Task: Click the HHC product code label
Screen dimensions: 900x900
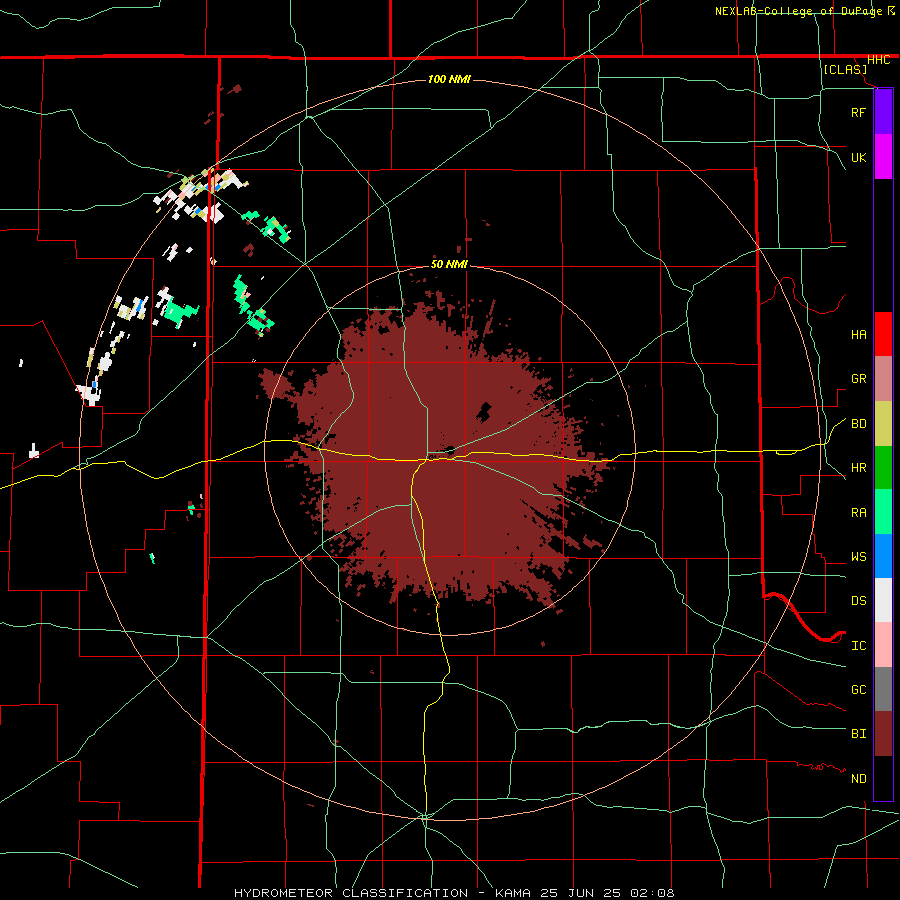Action: pos(878,60)
